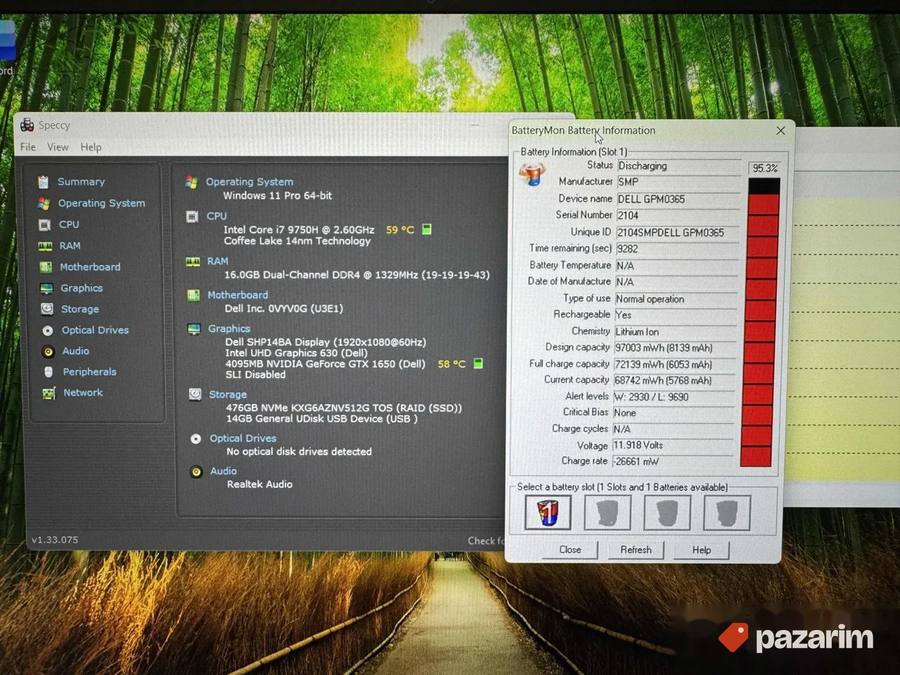Click the CPU heading link in summary
Image resolution: width=900 pixels, height=675 pixels.
[216, 216]
